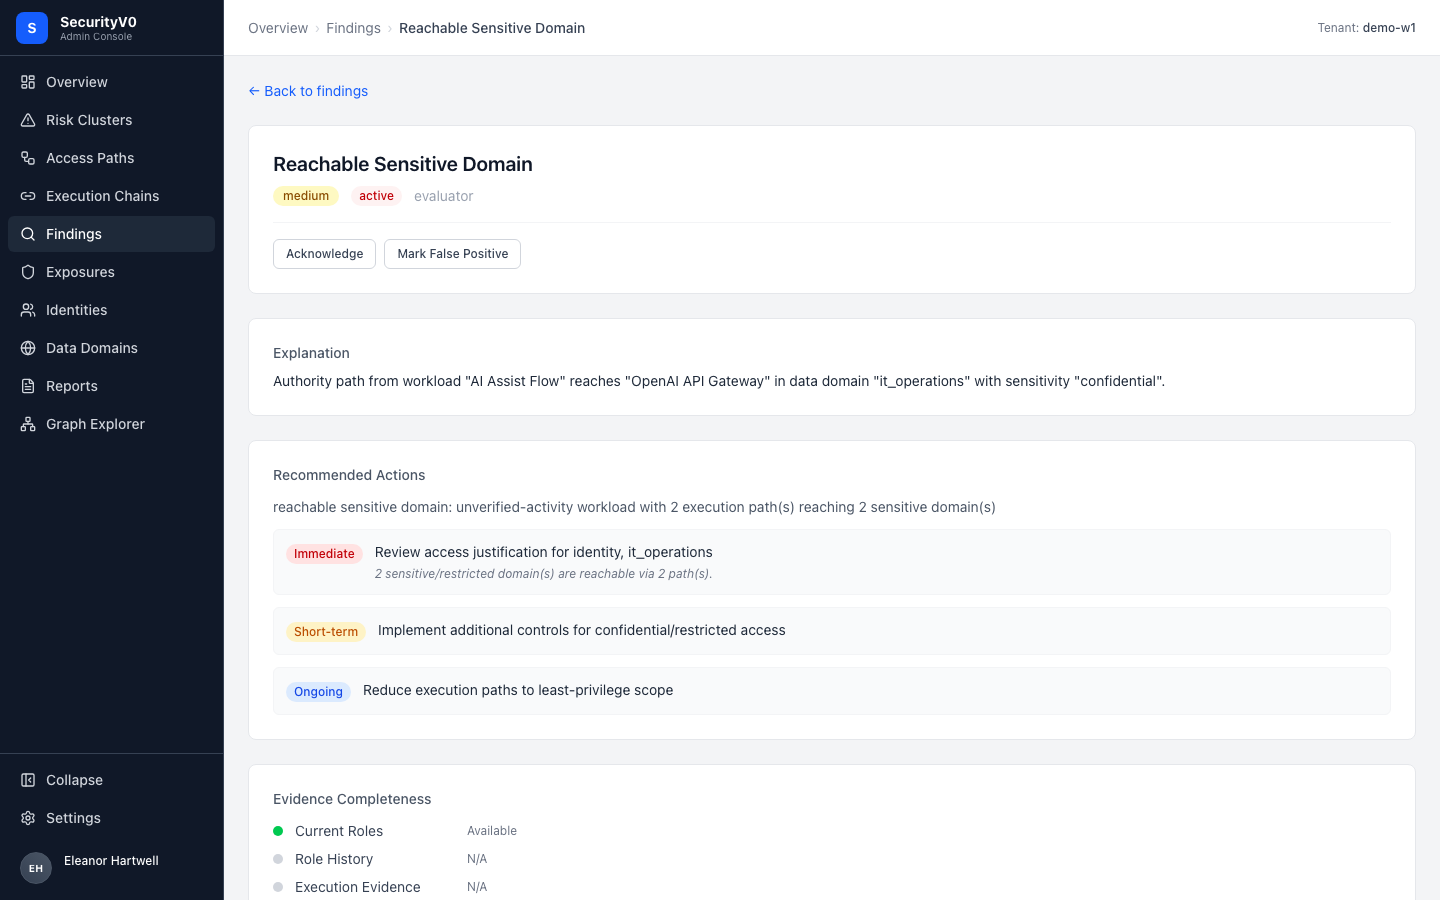Viewport: 1440px width, 900px height.
Task: Go to Risk Clusters in sidebar
Action: (111, 120)
